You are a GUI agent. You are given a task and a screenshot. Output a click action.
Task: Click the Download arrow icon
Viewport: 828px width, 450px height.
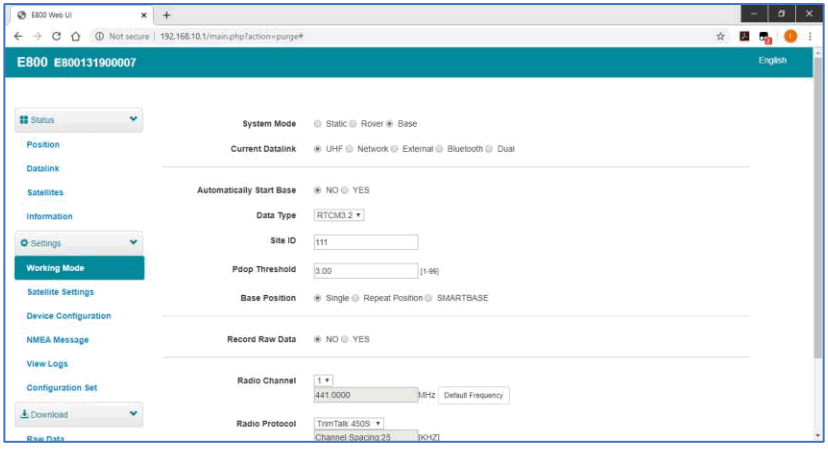click(24, 414)
